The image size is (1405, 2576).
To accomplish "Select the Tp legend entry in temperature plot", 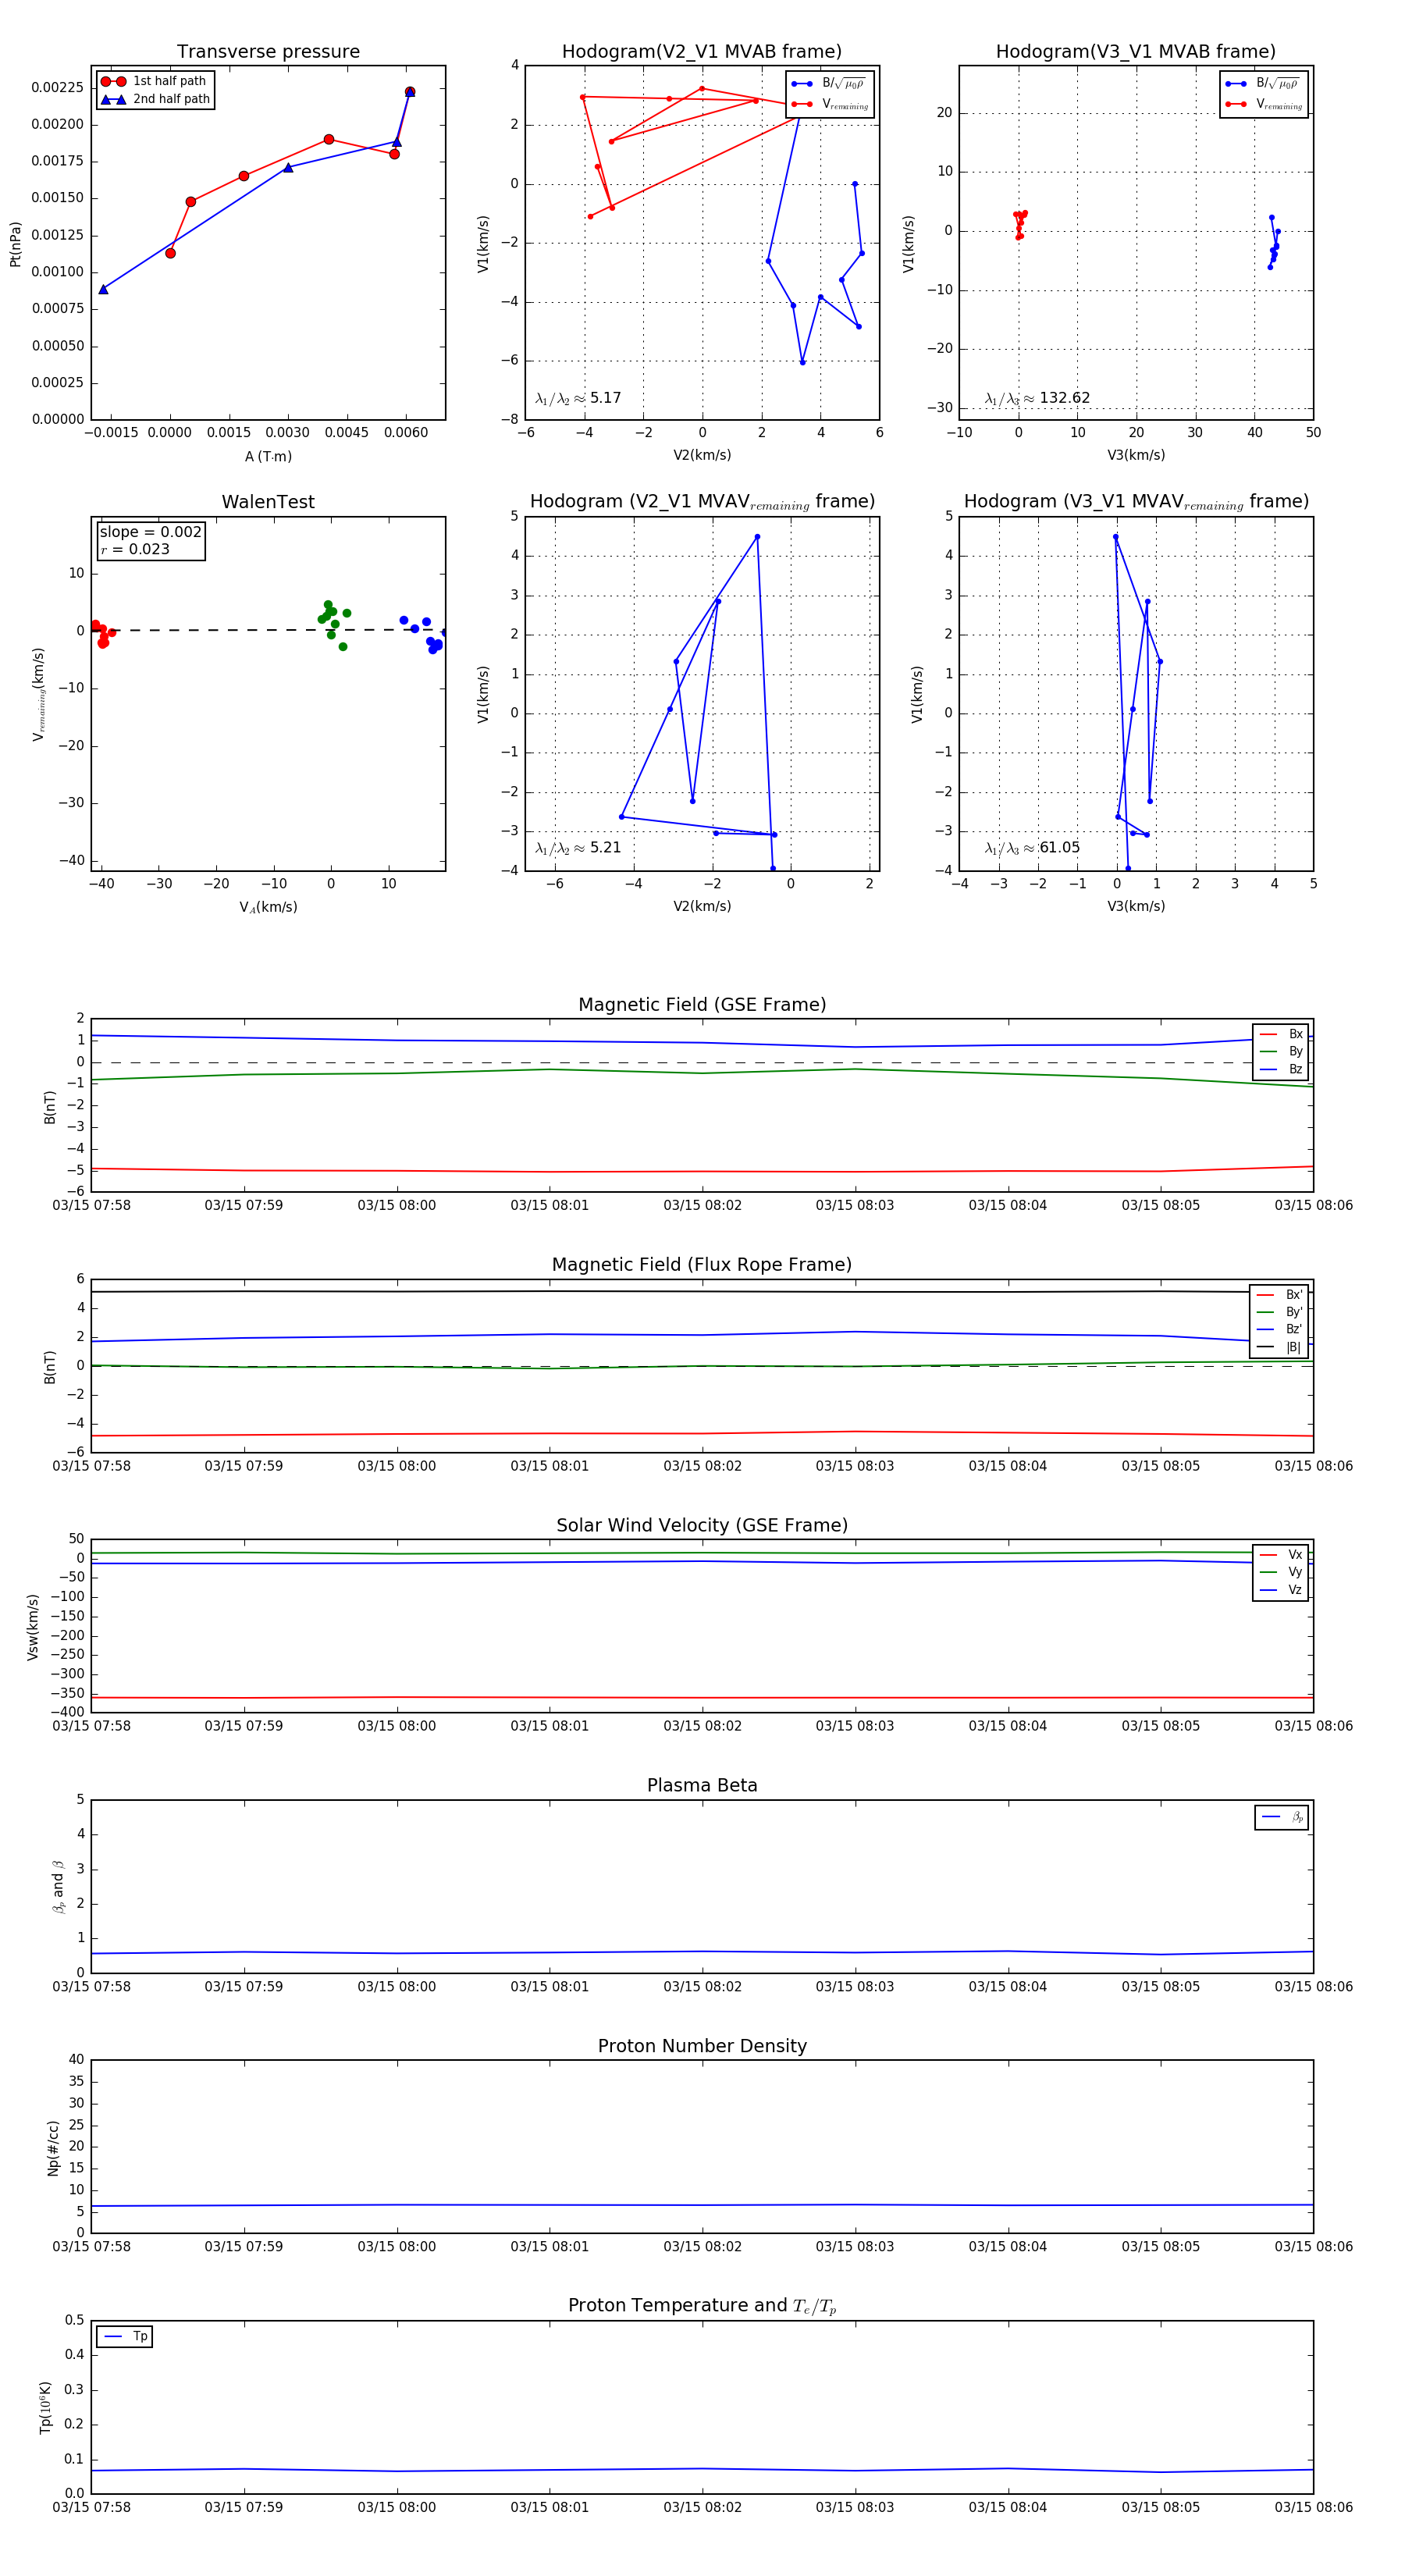I will coord(125,2337).
